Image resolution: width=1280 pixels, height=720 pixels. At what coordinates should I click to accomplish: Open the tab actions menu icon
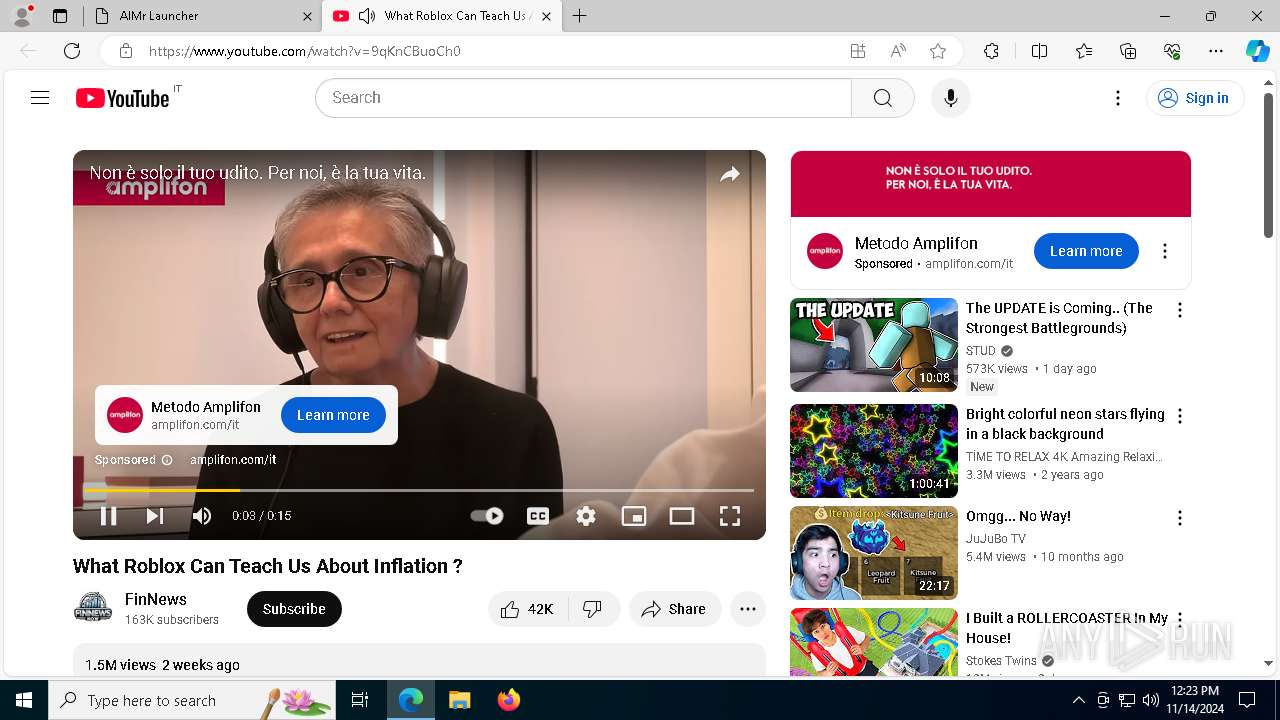click(x=60, y=16)
